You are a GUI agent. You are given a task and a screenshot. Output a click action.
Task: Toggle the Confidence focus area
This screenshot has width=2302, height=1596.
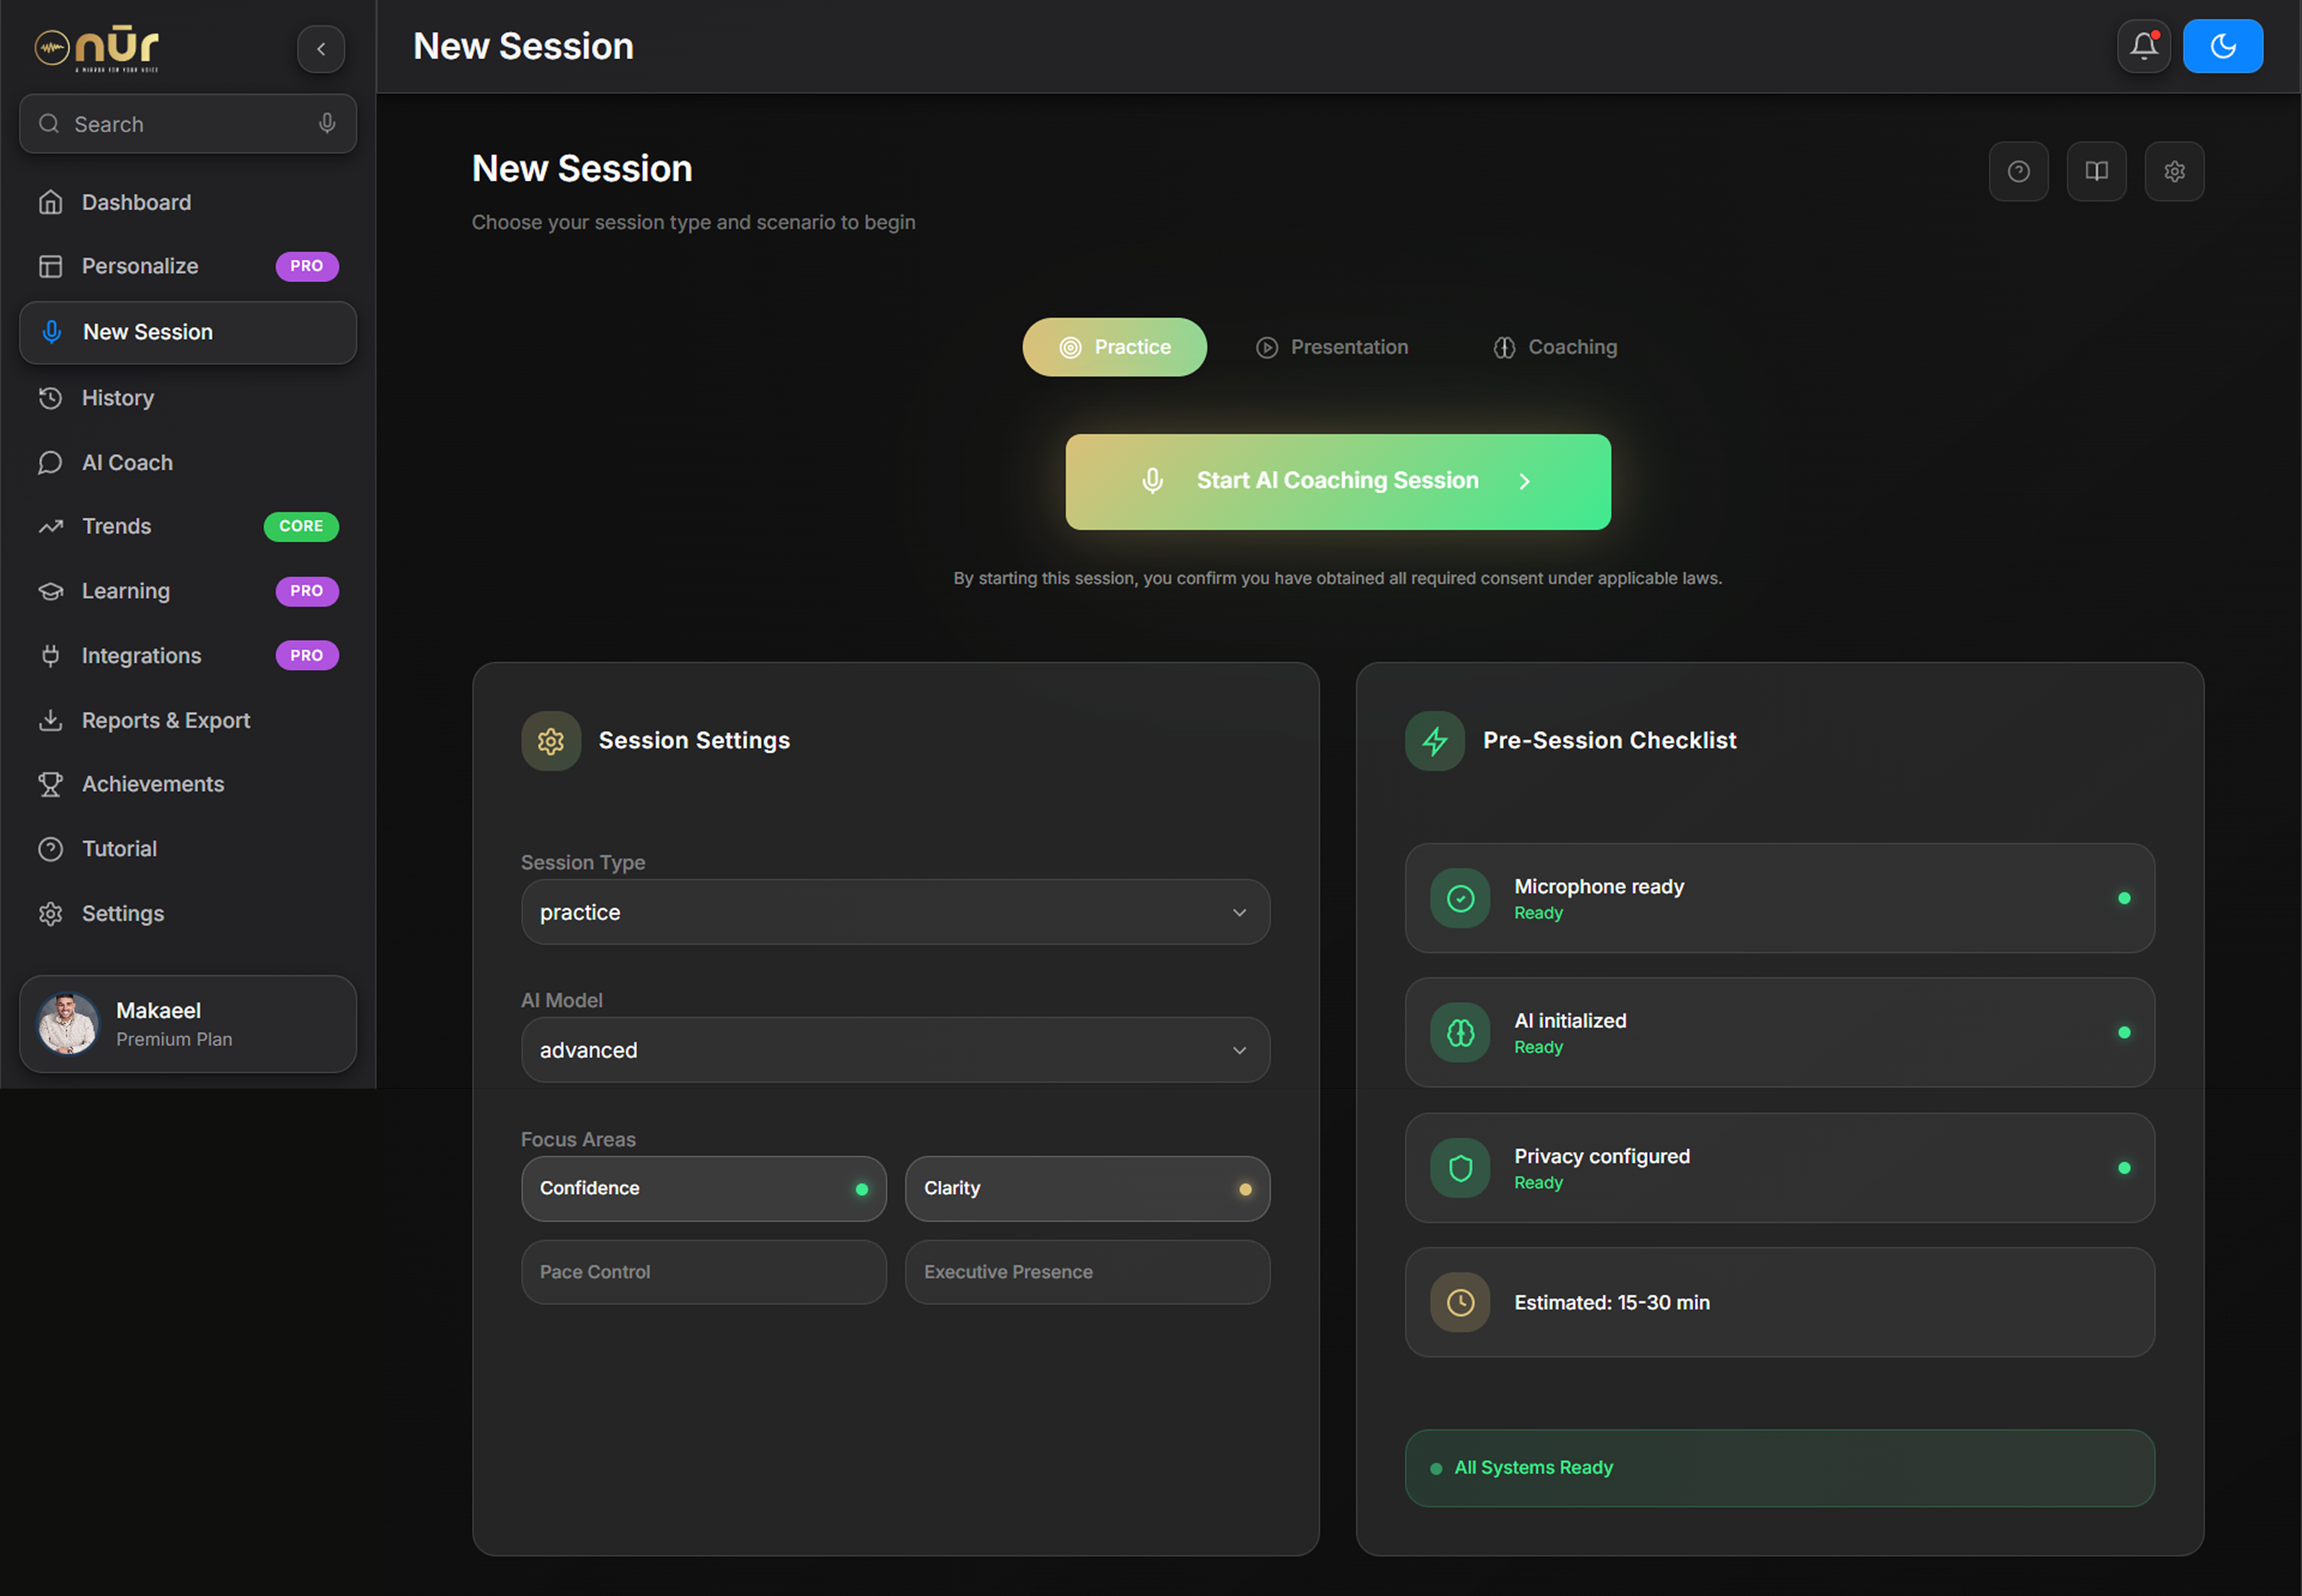(703, 1188)
